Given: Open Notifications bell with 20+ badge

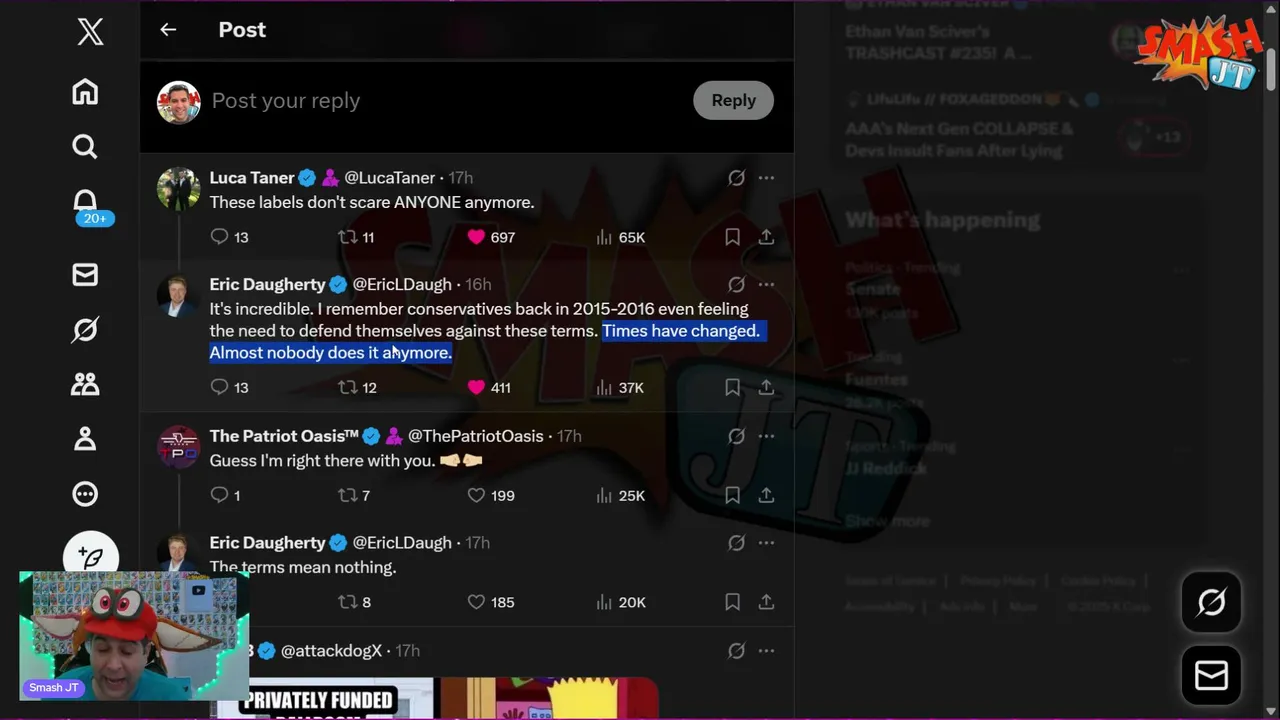Looking at the screenshot, I should coord(88,206).
